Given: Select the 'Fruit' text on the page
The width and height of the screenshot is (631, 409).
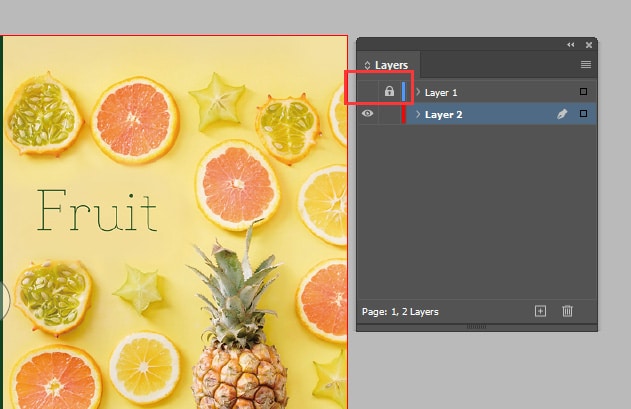Looking at the screenshot, I should (97, 210).
